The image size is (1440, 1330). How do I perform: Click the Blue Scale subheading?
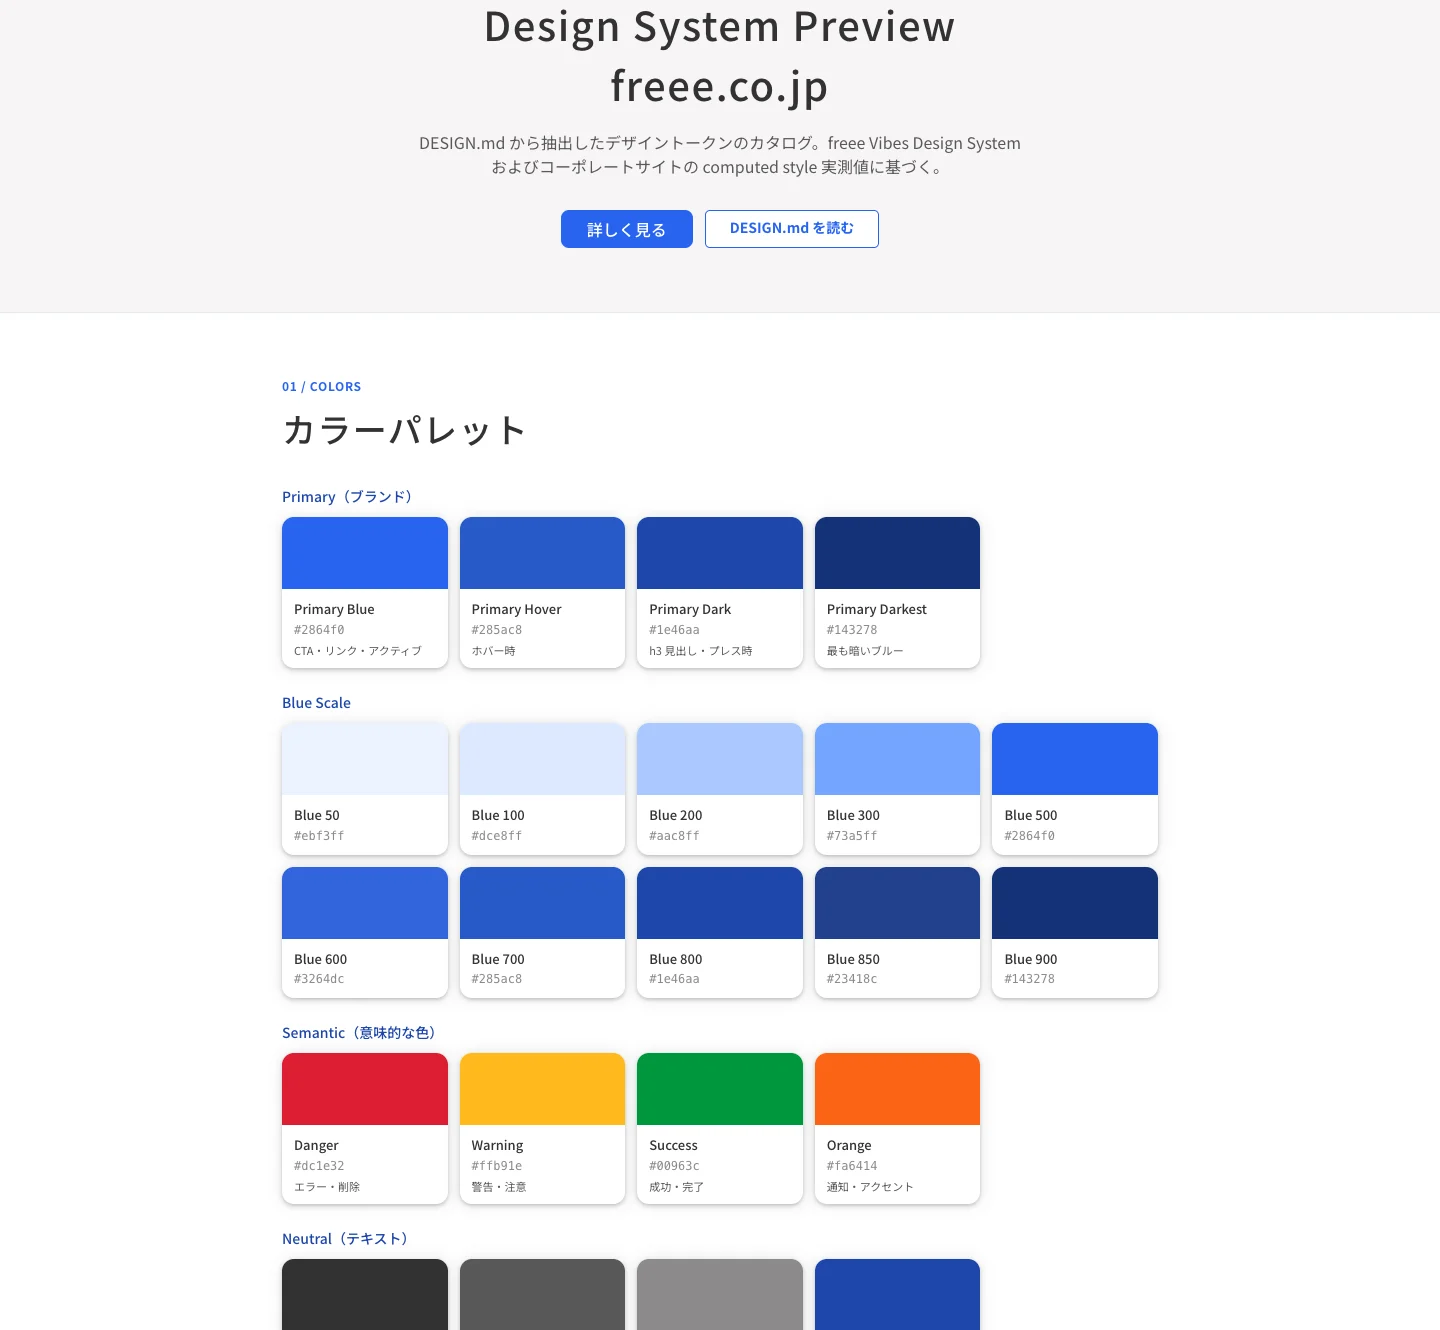316,703
